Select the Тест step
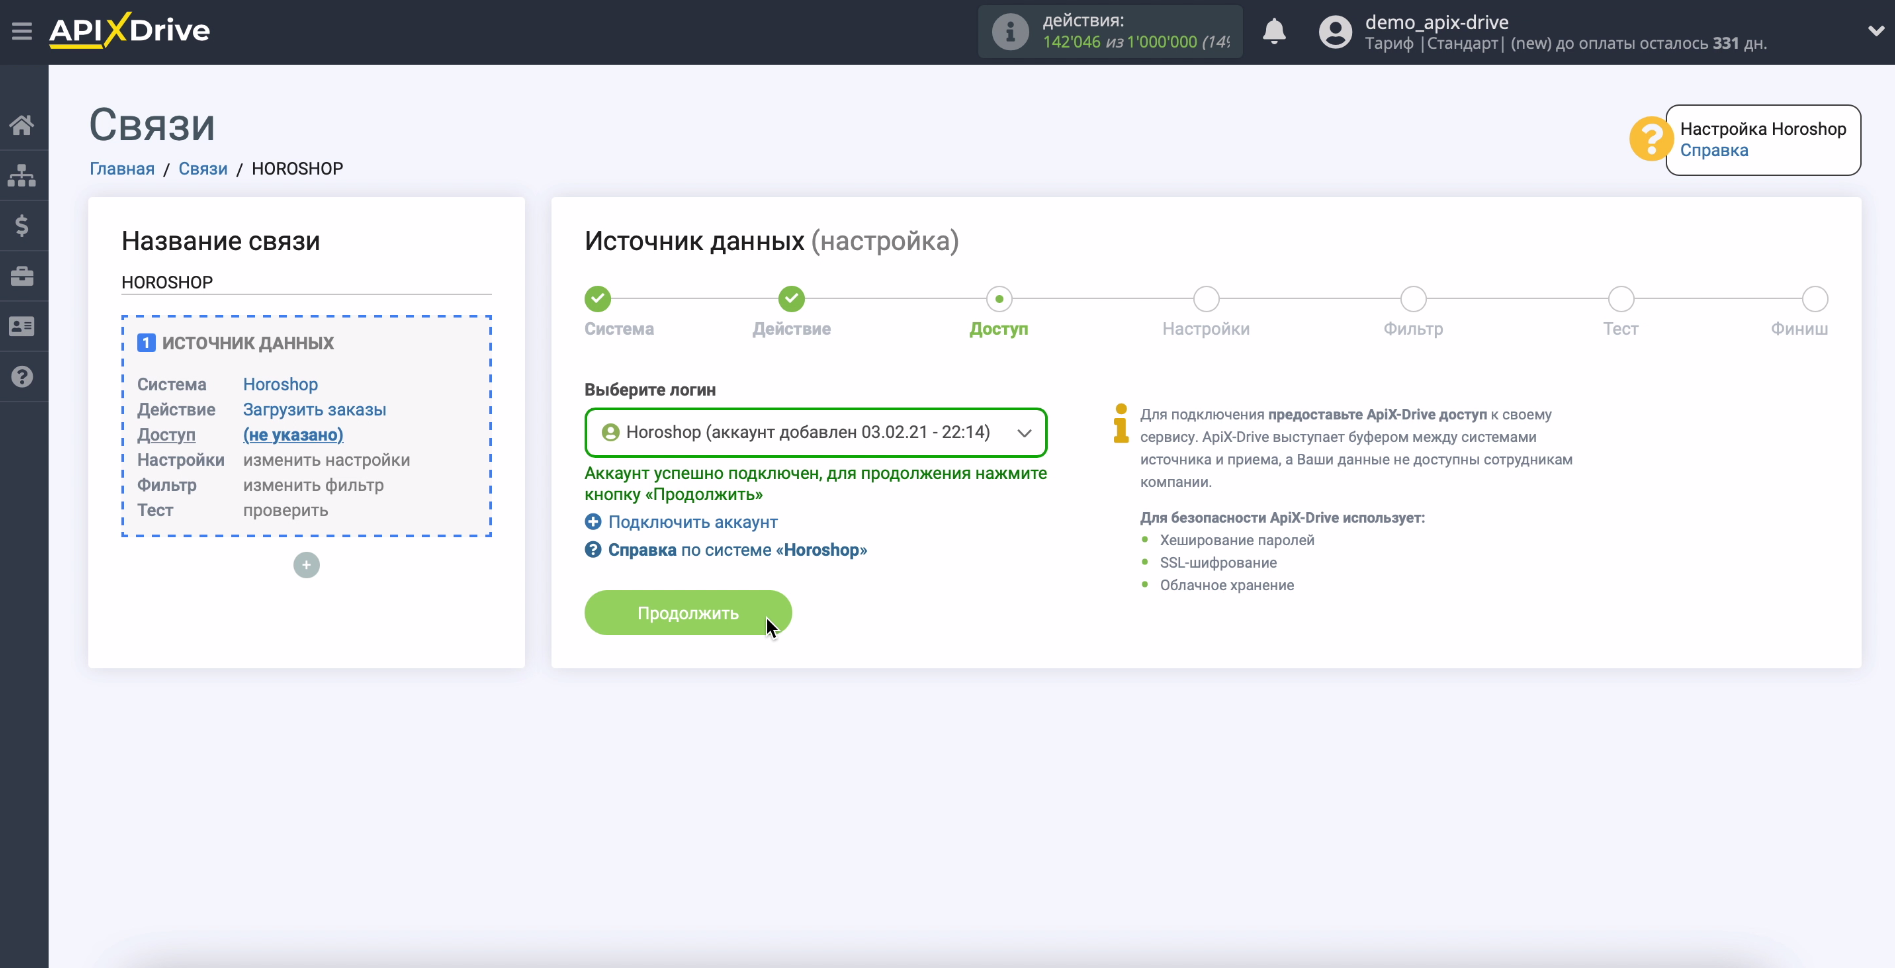This screenshot has width=1895, height=968. point(1621,299)
